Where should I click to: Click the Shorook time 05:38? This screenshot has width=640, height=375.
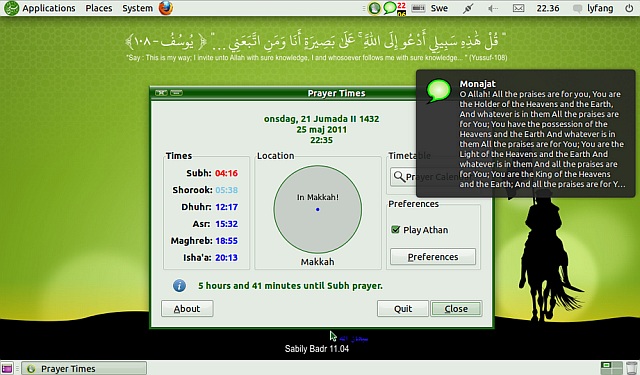tap(226, 190)
